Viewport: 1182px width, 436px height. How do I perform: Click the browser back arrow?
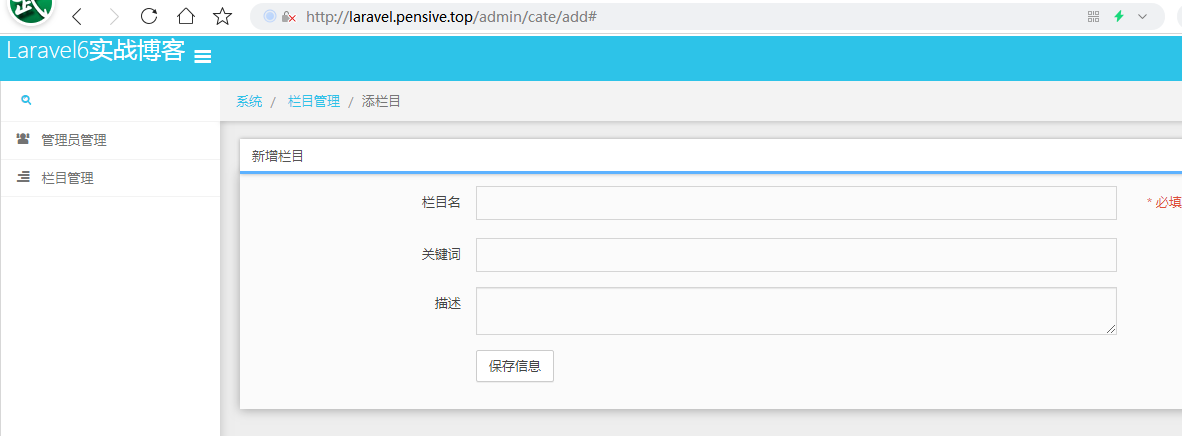click(x=77, y=16)
